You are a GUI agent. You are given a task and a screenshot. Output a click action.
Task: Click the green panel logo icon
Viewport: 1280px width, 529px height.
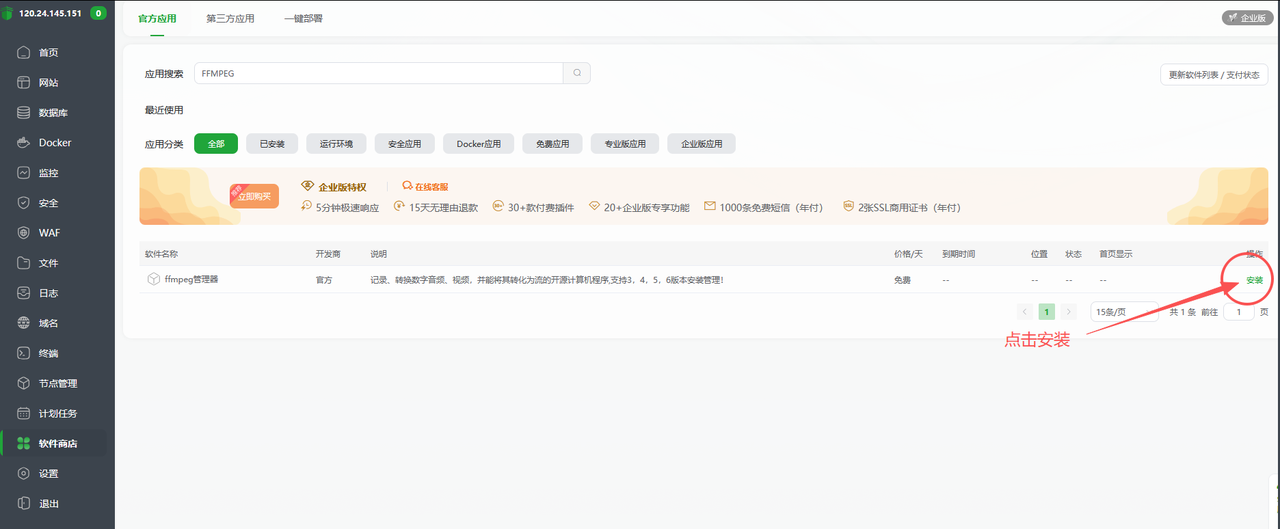tap(7, 13)
